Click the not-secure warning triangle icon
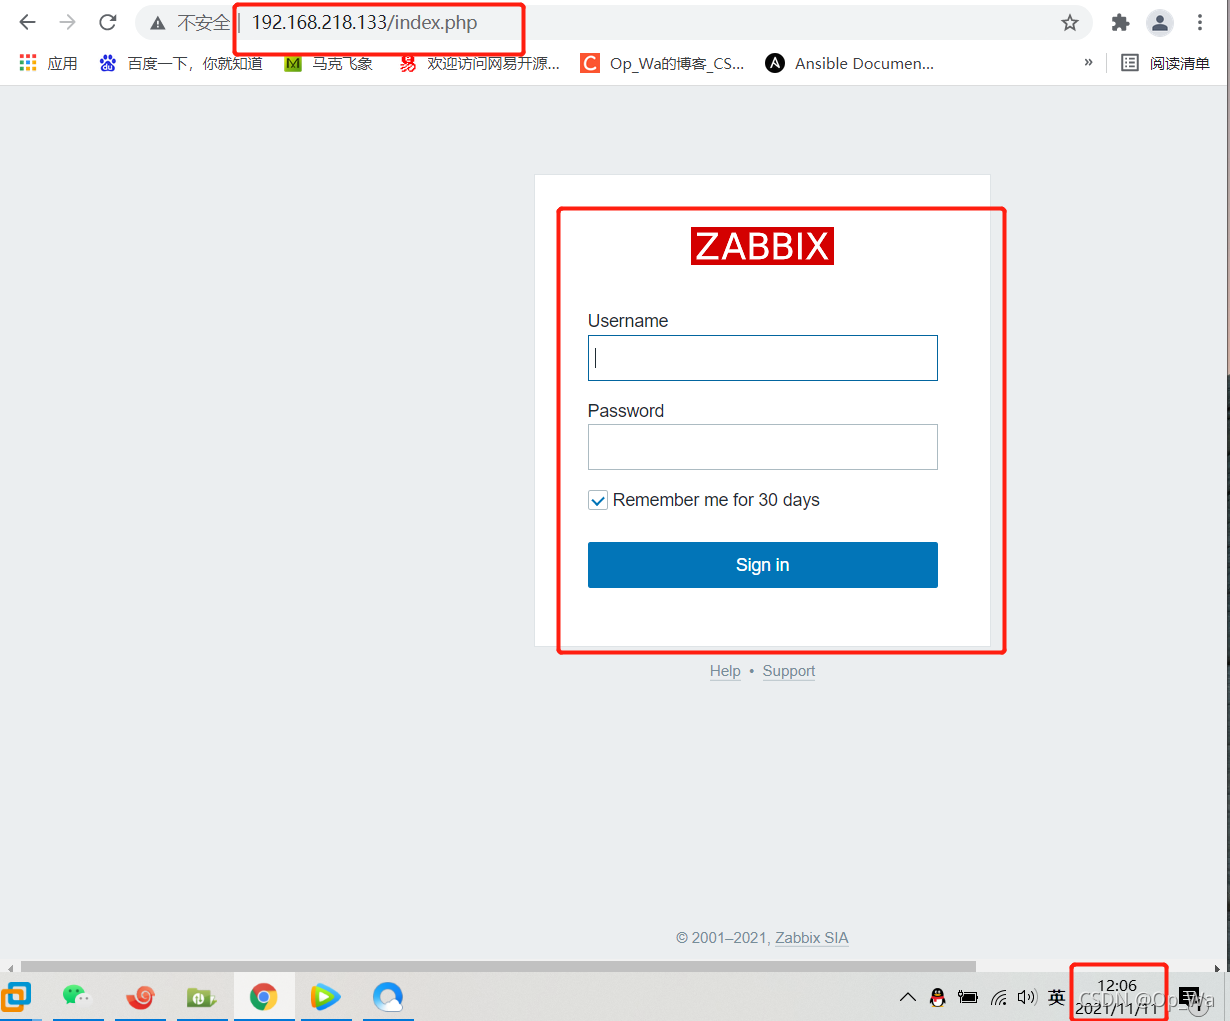 coord(158,23)
